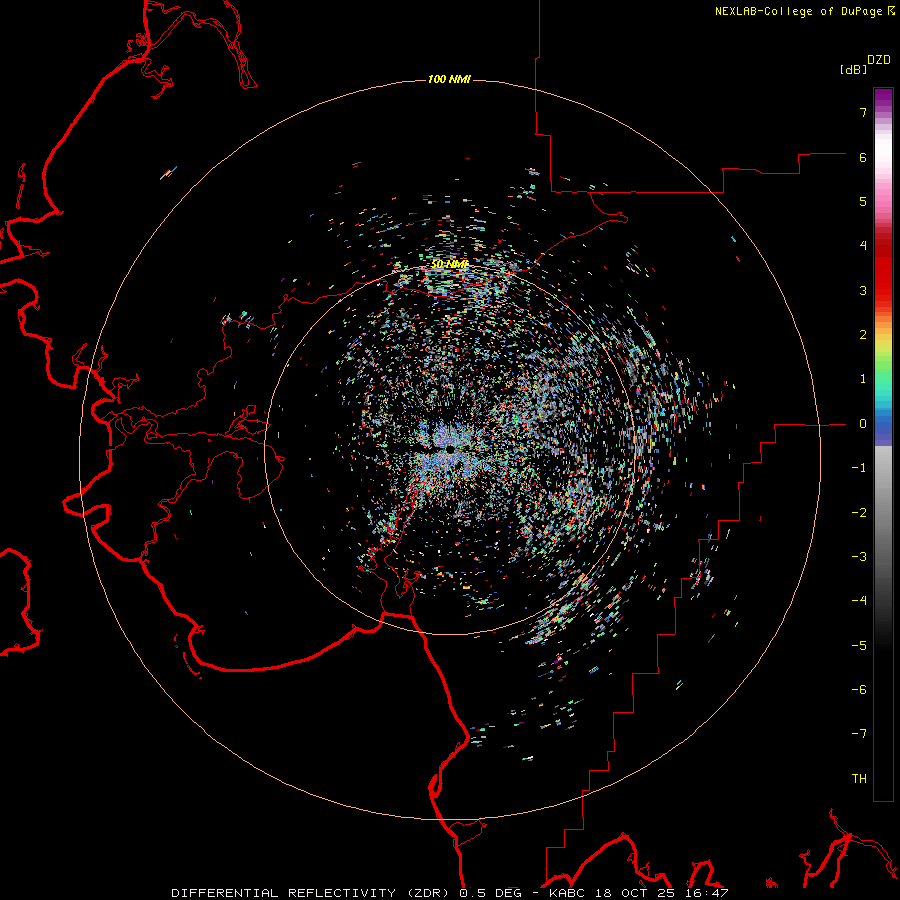Click the -7 dB value on the scale

point(859,734)
